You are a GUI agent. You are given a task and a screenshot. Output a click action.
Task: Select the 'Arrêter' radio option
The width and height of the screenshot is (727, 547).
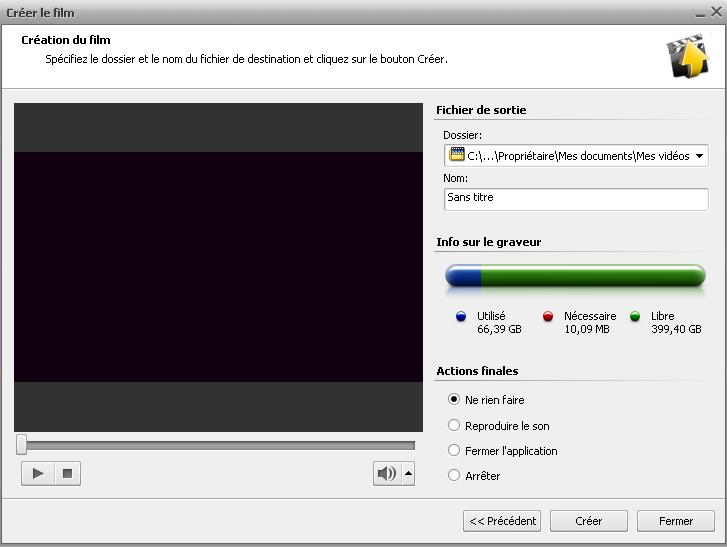pos(454,476)
